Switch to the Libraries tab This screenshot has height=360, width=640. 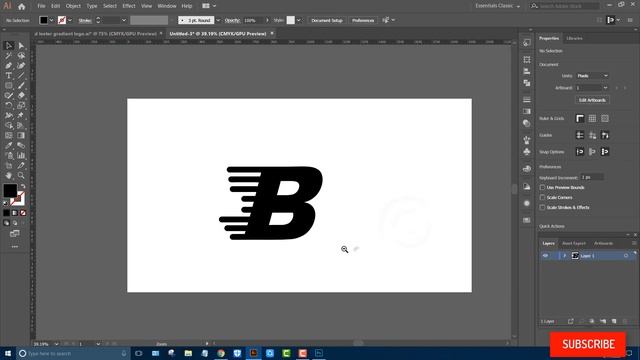574,38
